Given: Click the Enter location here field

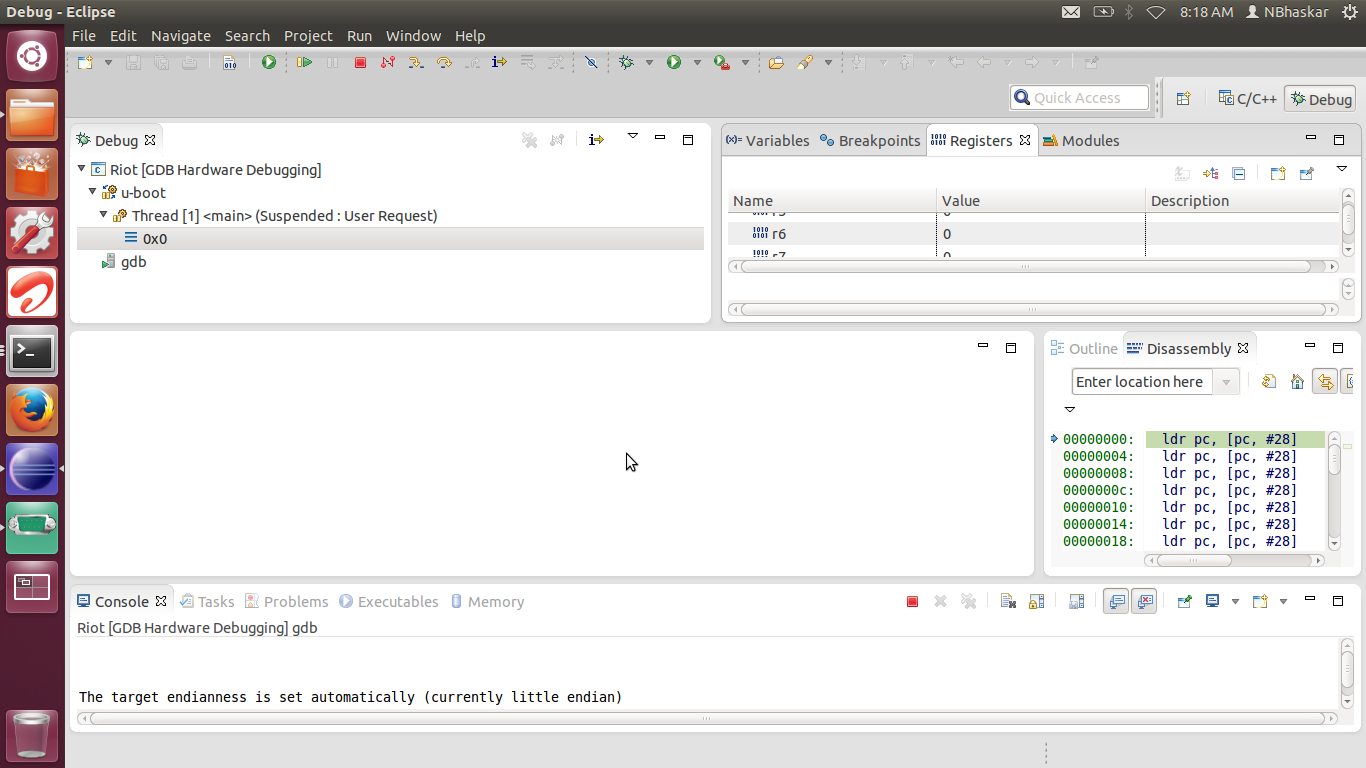Looking at the screenshot, I should [x=1142, y=382].
